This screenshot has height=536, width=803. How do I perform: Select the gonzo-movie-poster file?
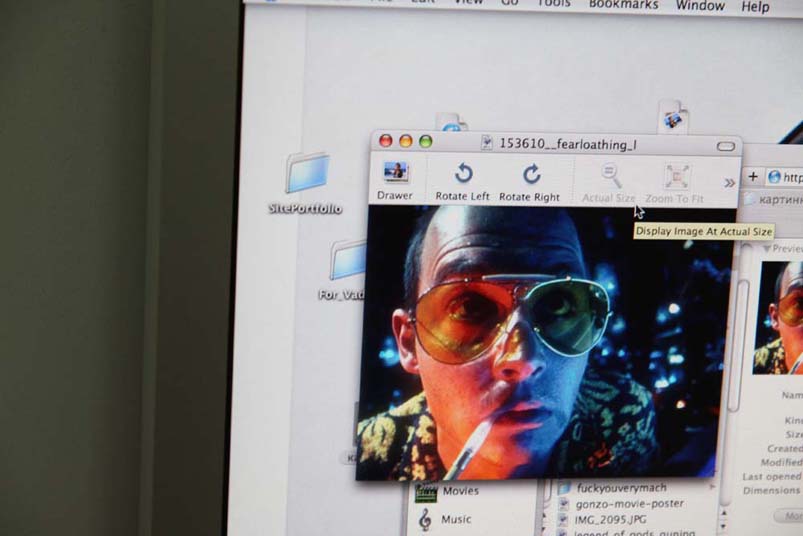coord(630,504)
